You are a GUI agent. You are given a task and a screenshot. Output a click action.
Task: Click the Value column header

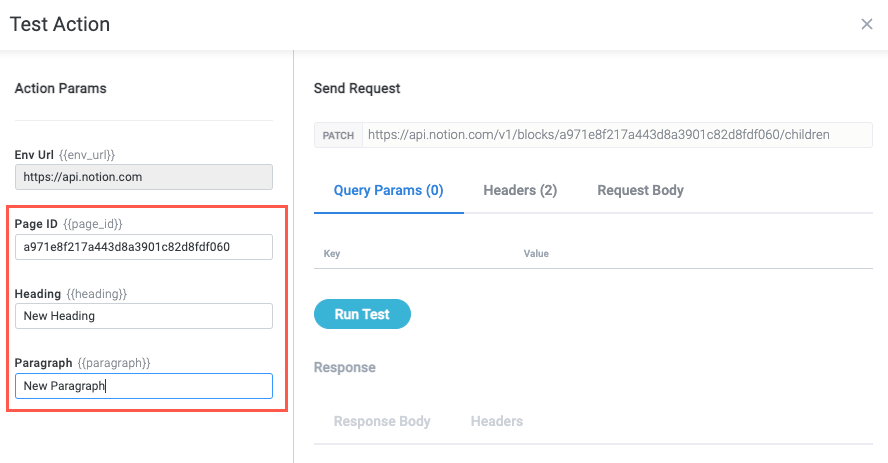[536, 254]
